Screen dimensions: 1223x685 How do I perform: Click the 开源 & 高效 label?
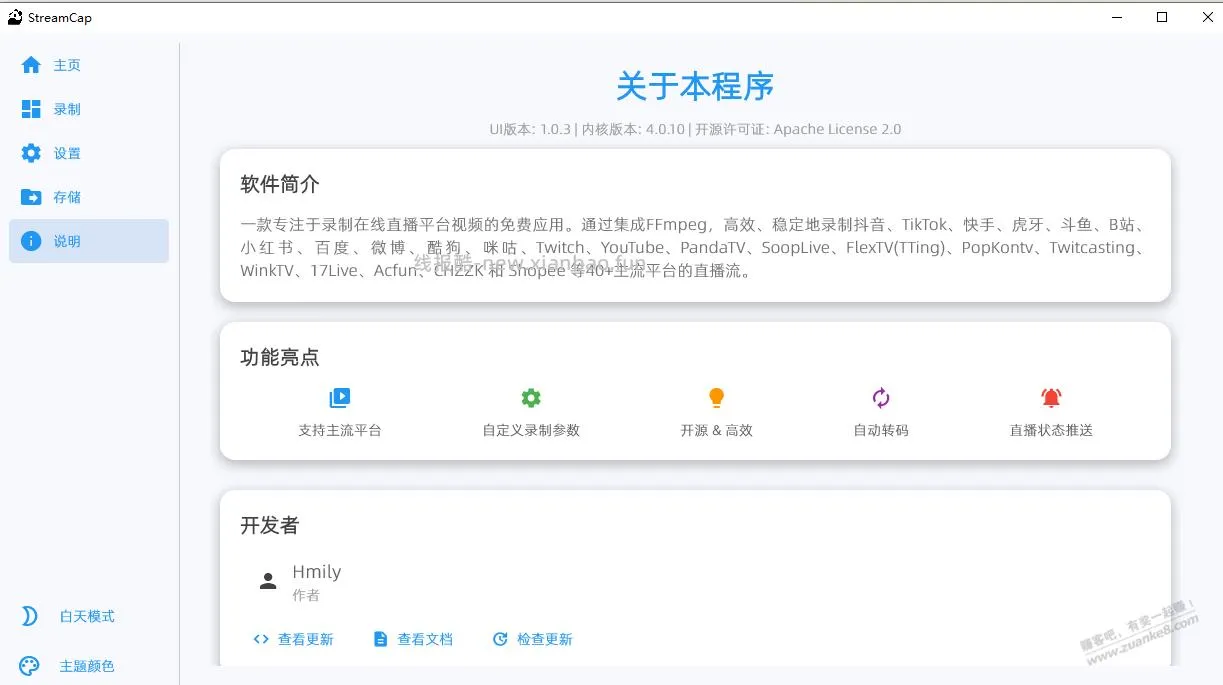coord(716,430)
